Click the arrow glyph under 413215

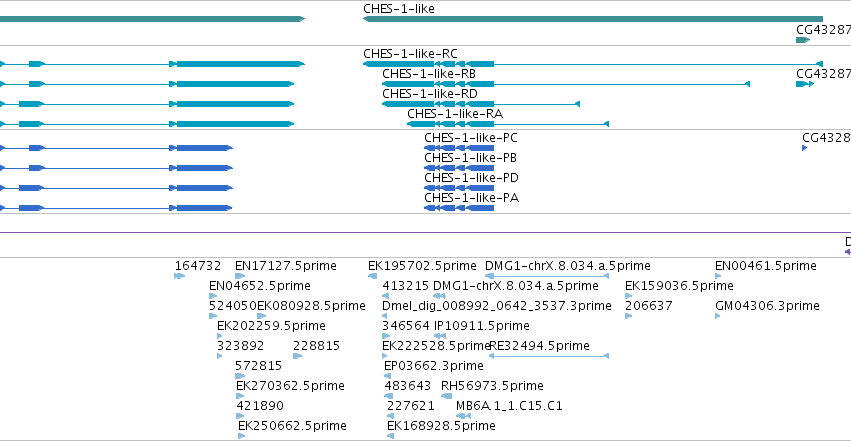coord(385,296)
